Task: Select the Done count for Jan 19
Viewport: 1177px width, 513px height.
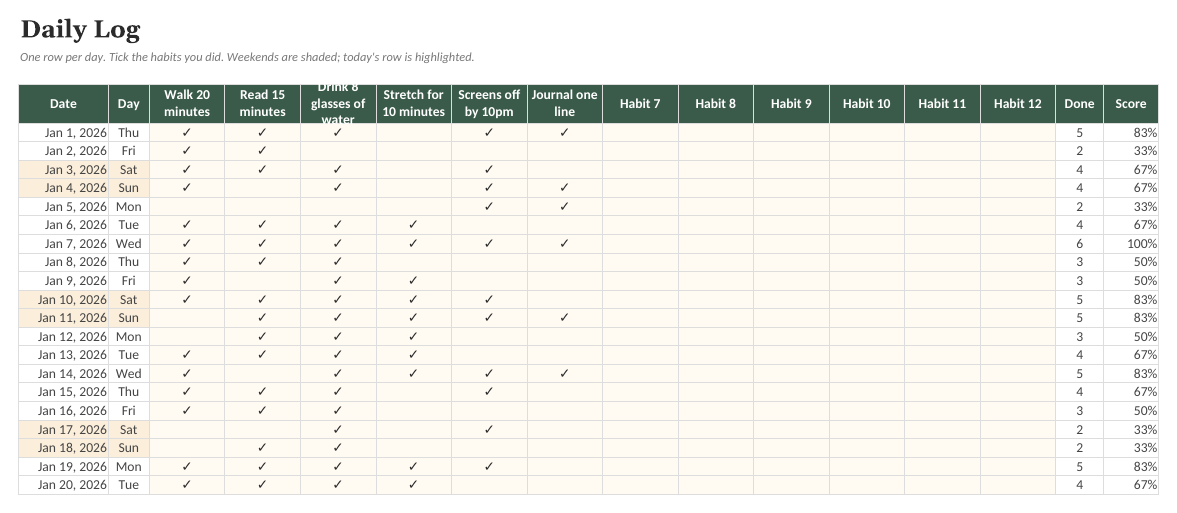Action: click(x=1079, y=466)
